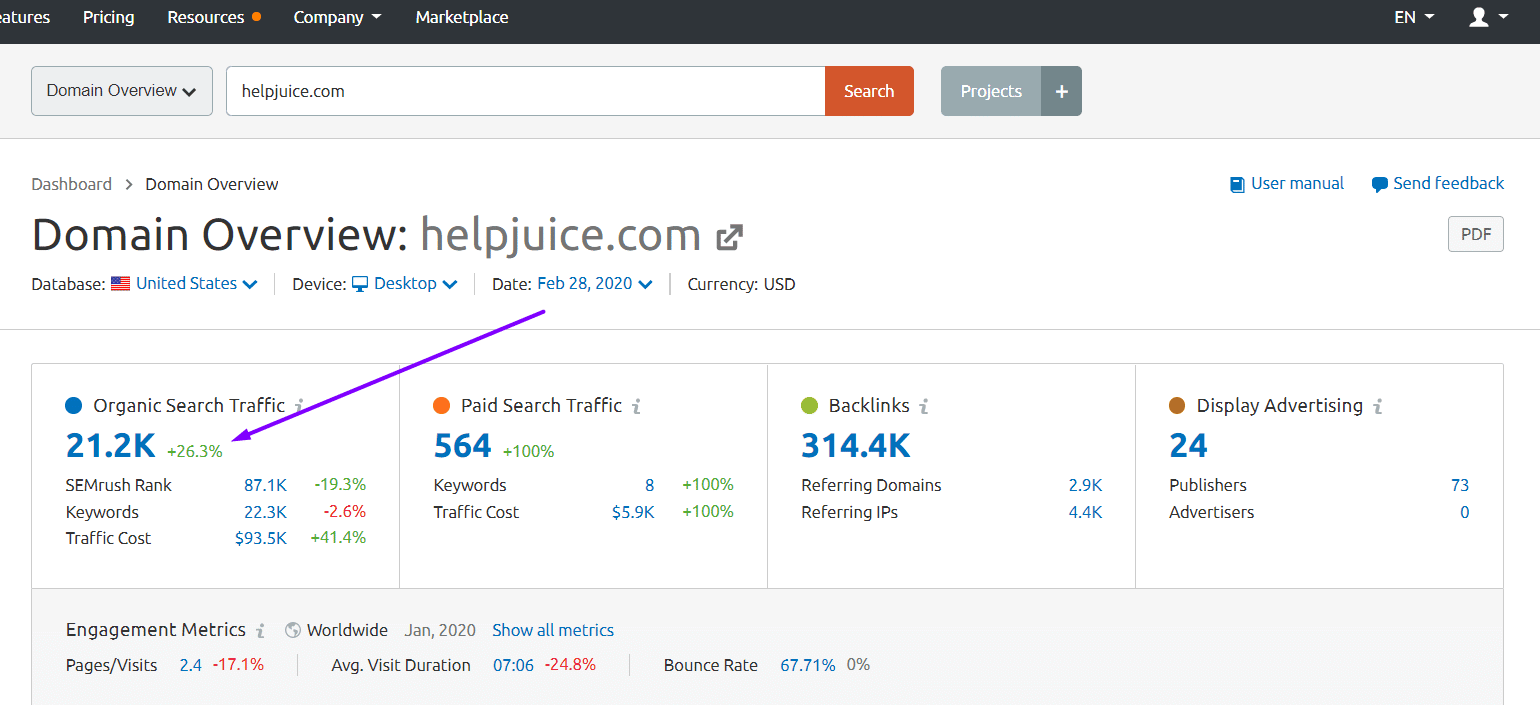Open the Pricing menu item

point(108,17)
